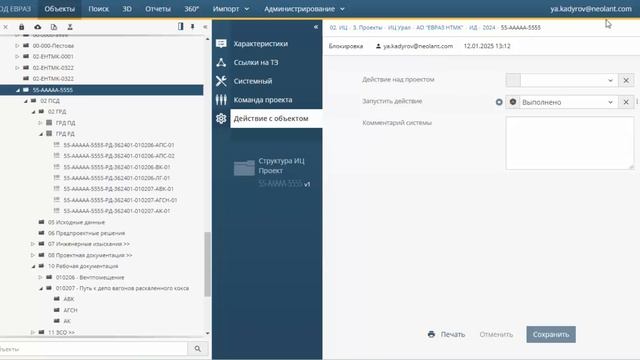Open the Действие над проектом dropdown
640x360 pixels.
tap(610, 80)
